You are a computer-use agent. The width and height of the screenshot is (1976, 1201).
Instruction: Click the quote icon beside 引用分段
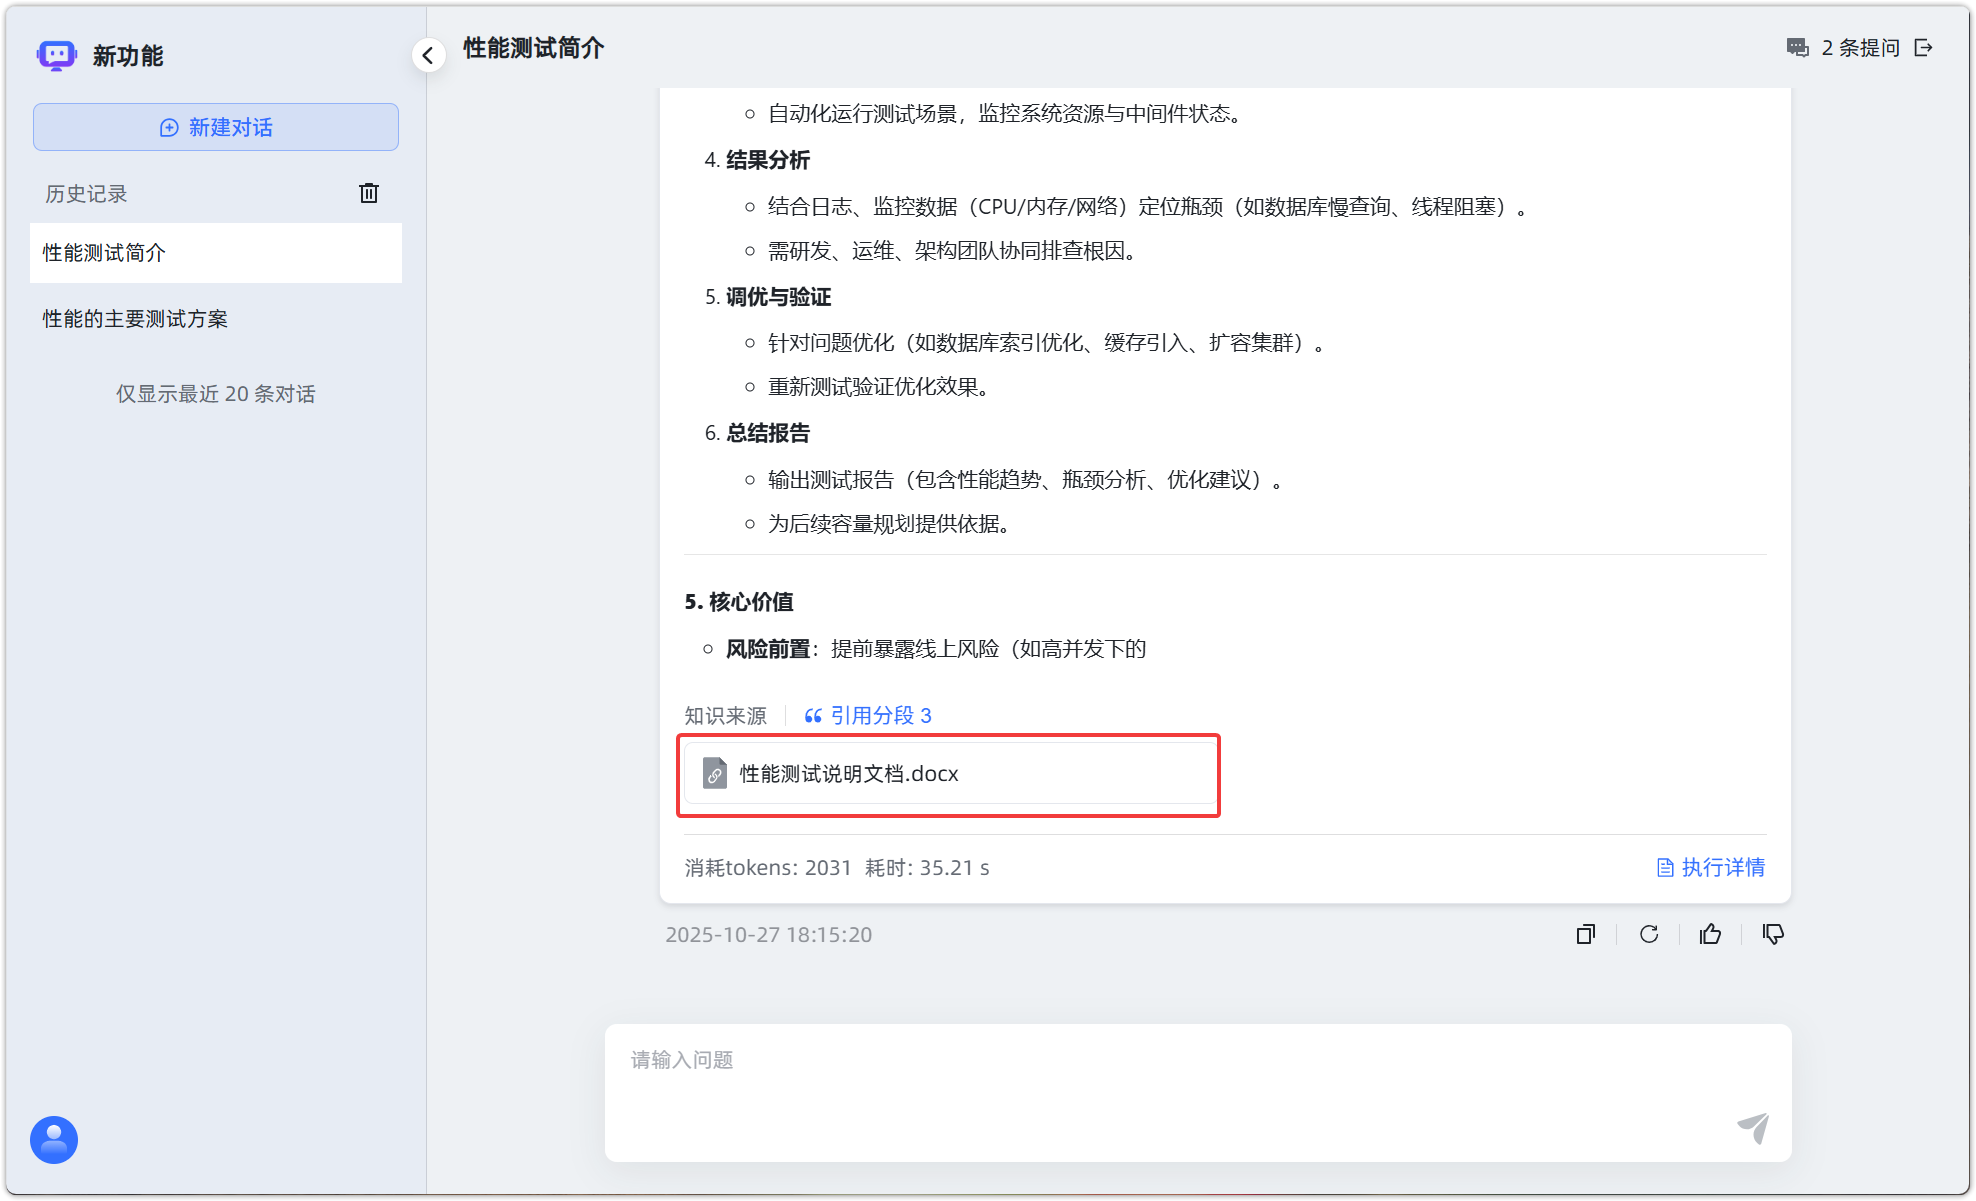click(812, 715)
